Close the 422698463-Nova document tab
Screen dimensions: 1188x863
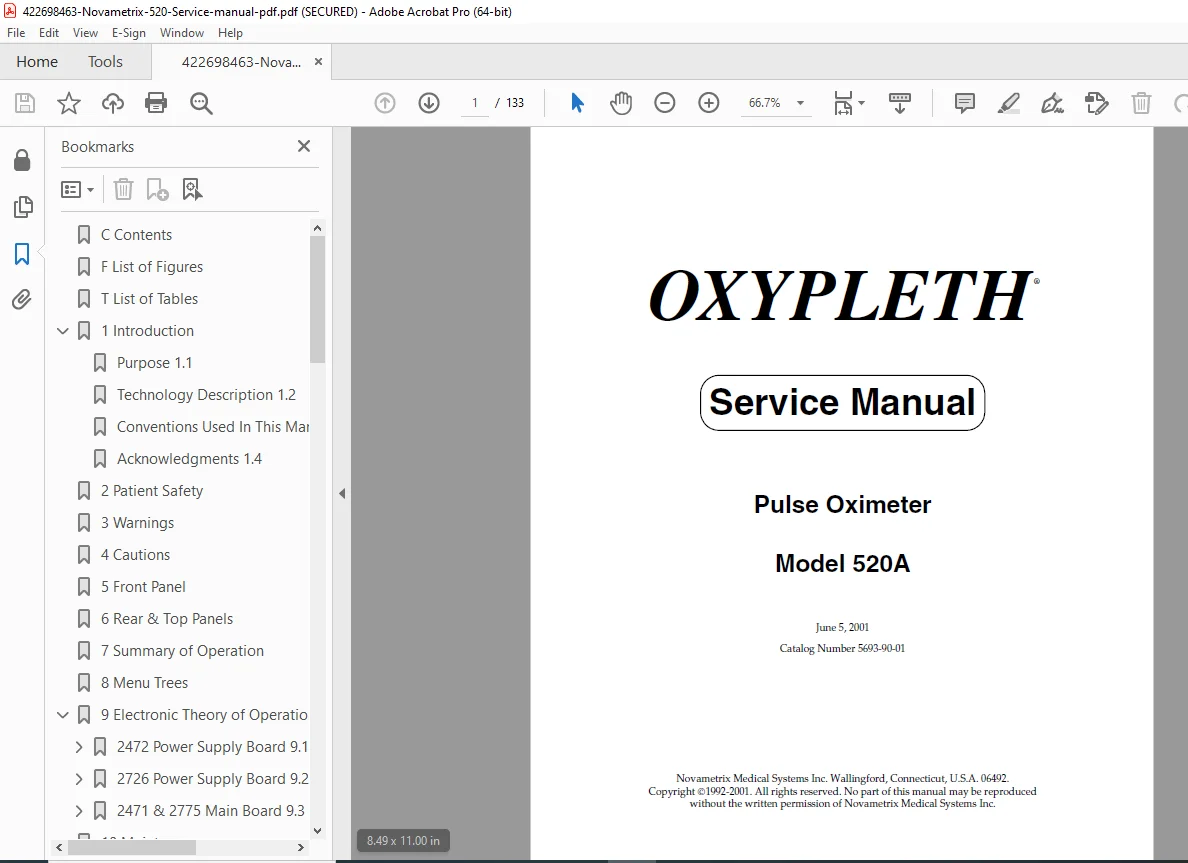coord(318,62)
